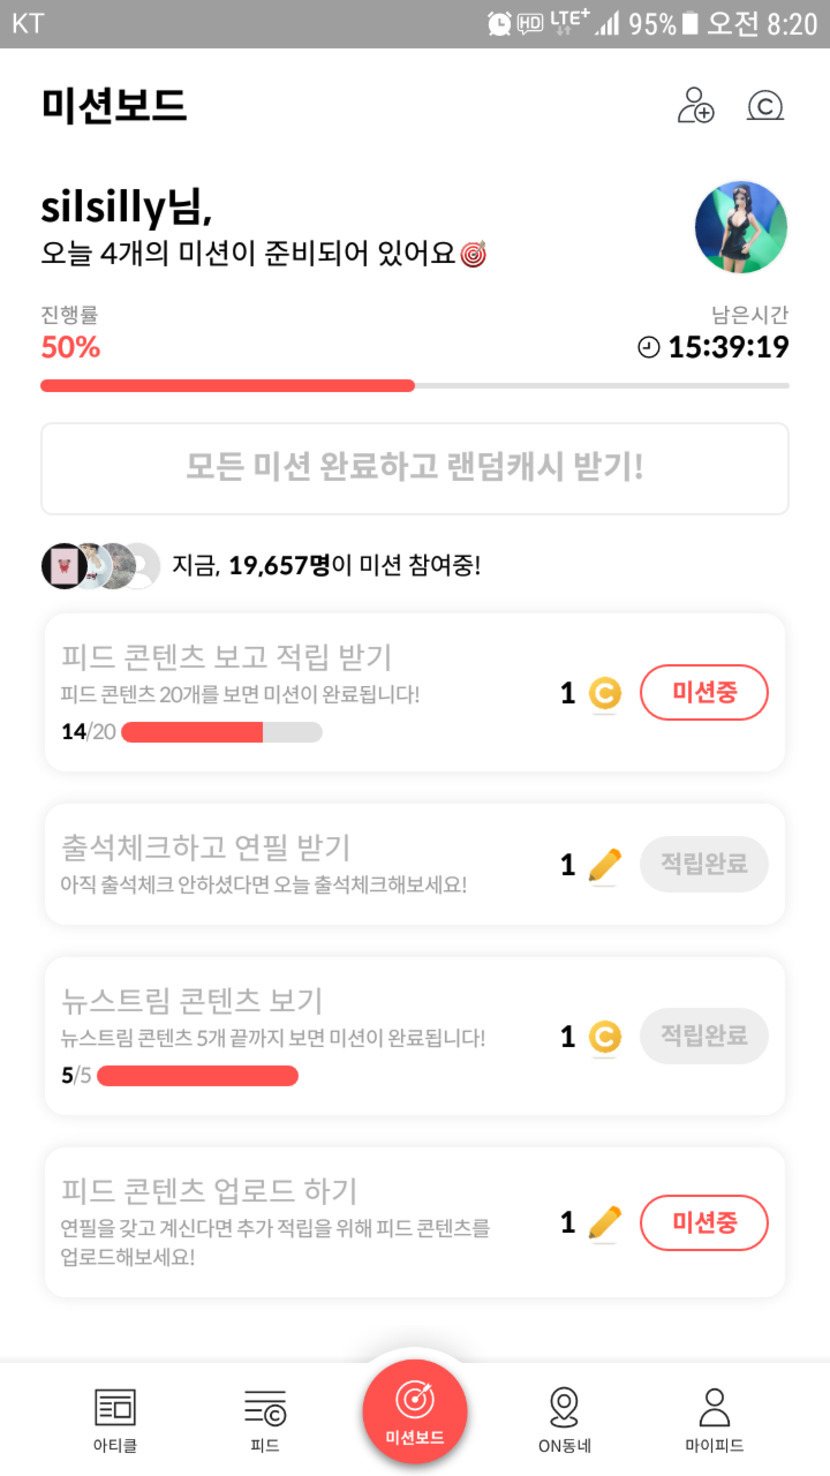Tap the gold coin reward icon on 뉴스트림 mission

(604, 1037)
